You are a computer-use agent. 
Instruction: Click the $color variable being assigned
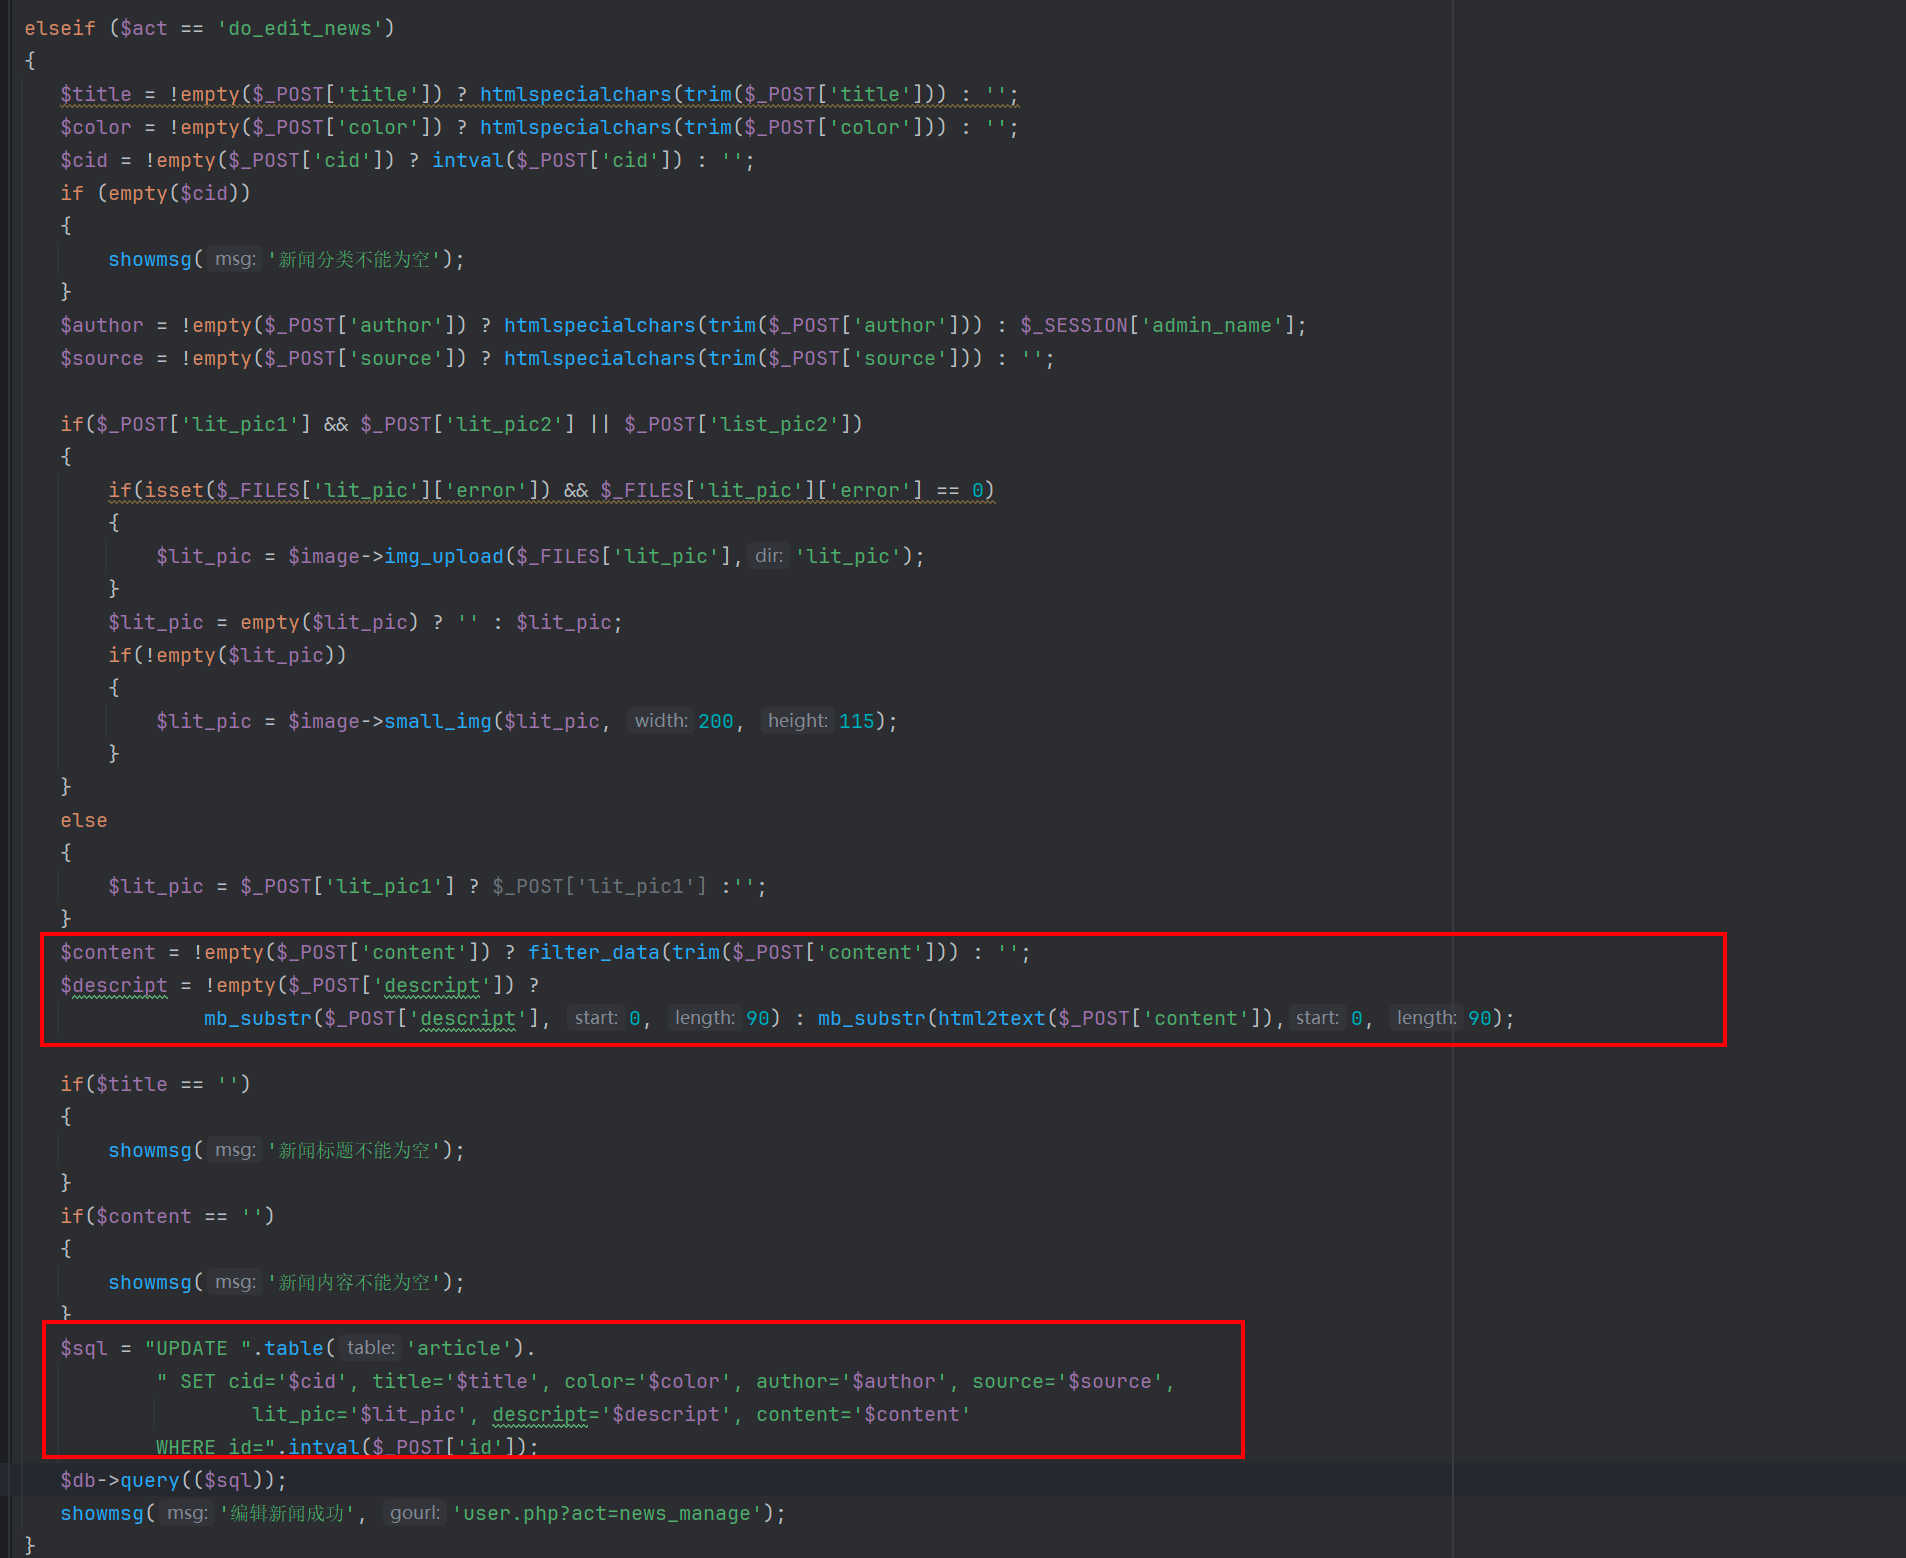pyautogui.click(x=95, y=127)
